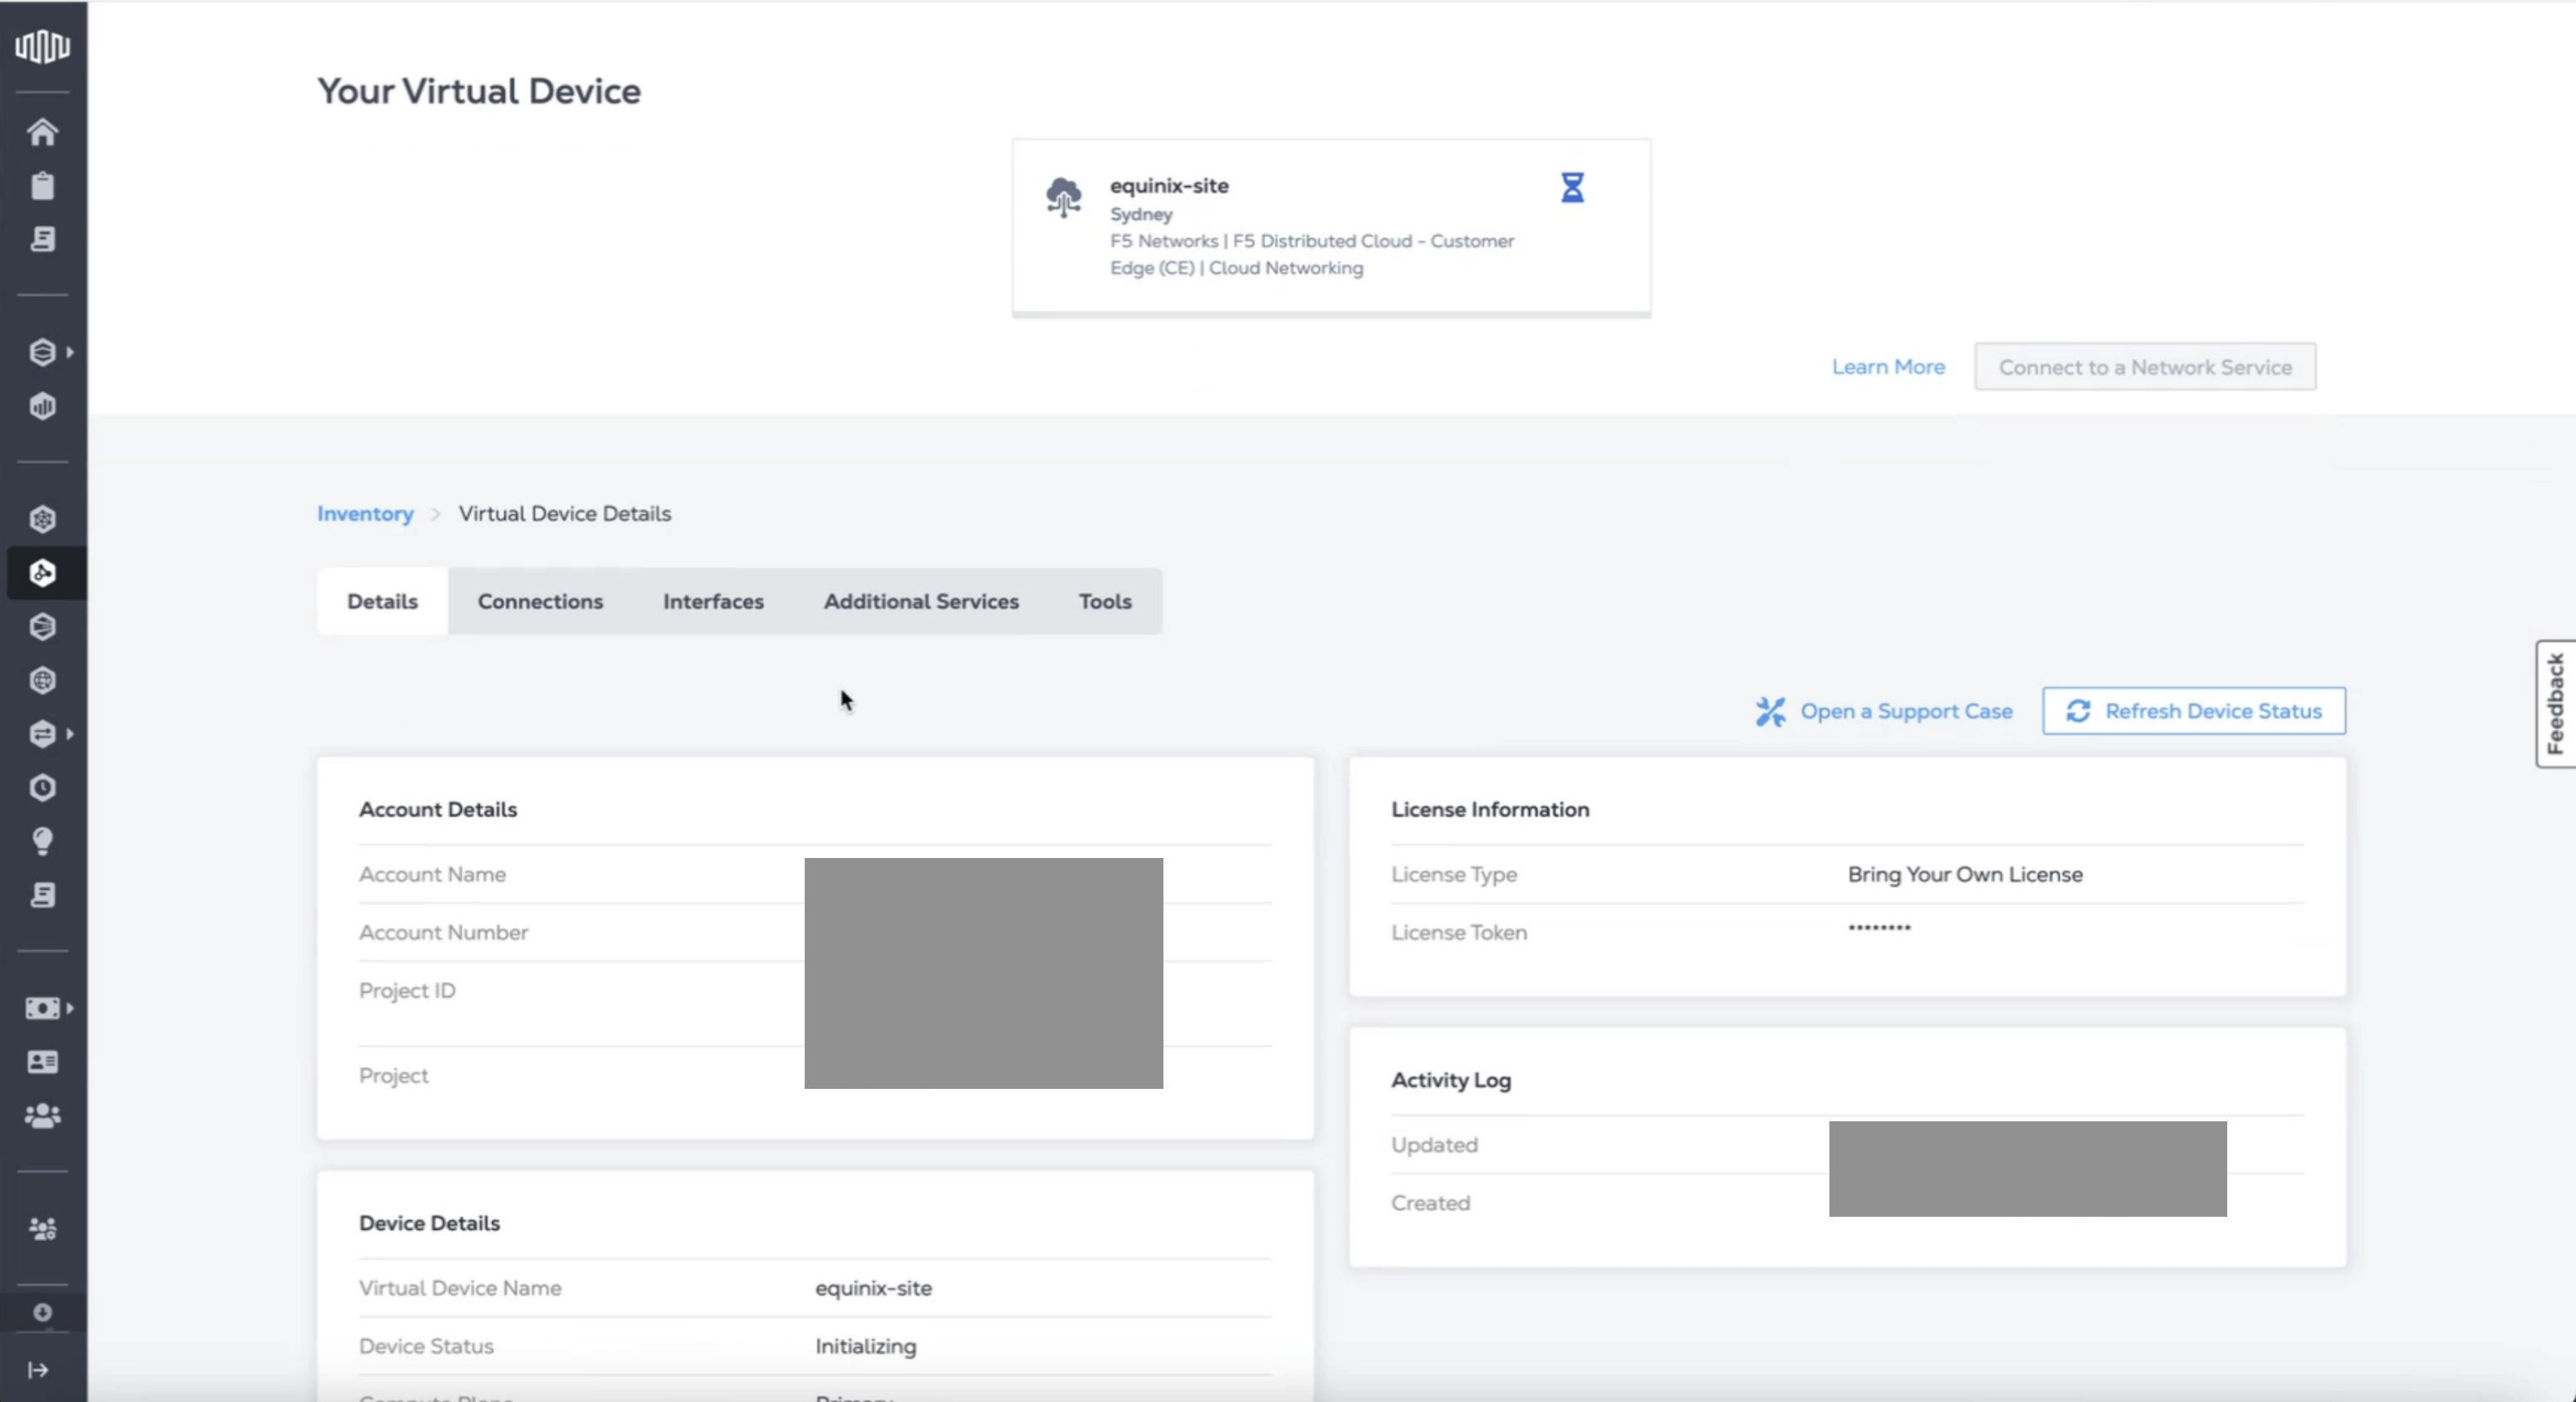Select the Additional Services tab
The height and width of the screenshot is (1402, 2576).
pyautogui.click(x=920, y=601)
